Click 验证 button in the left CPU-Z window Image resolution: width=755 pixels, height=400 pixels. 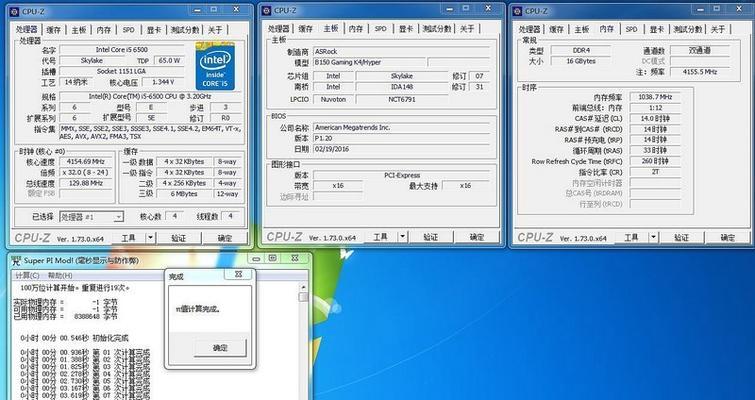(x=179, y=238)
